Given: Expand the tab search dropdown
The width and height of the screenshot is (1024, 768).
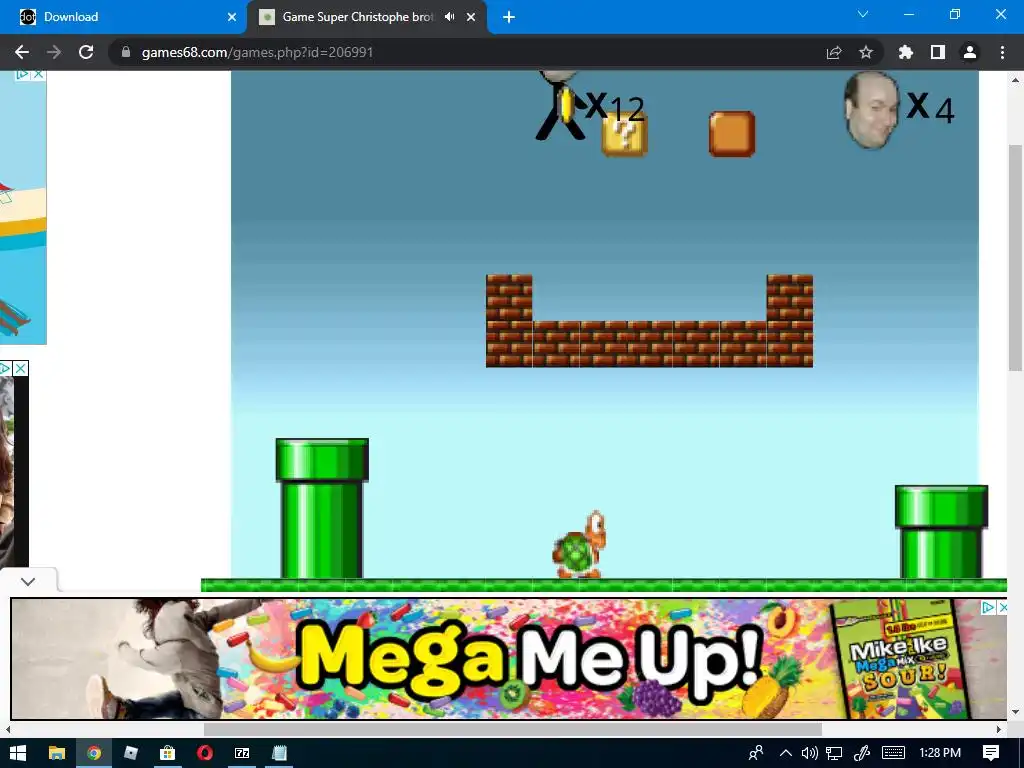Looking at the screenshot, I should coord(863,14).
